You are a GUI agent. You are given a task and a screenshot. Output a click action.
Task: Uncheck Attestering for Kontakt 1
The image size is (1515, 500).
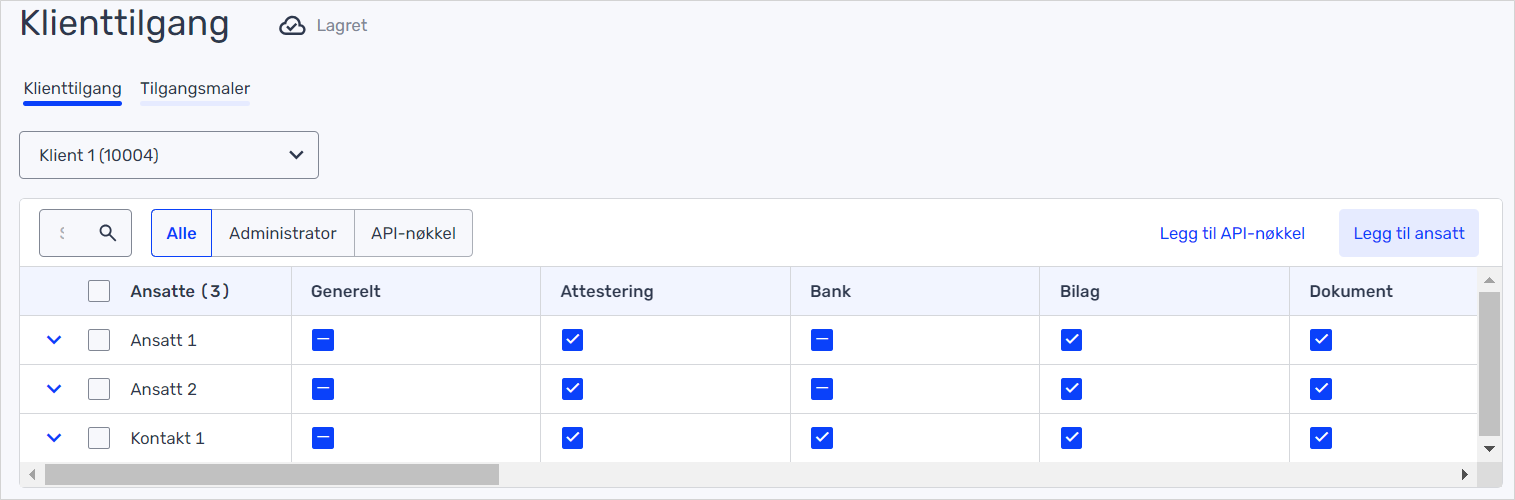click(572, 438)
